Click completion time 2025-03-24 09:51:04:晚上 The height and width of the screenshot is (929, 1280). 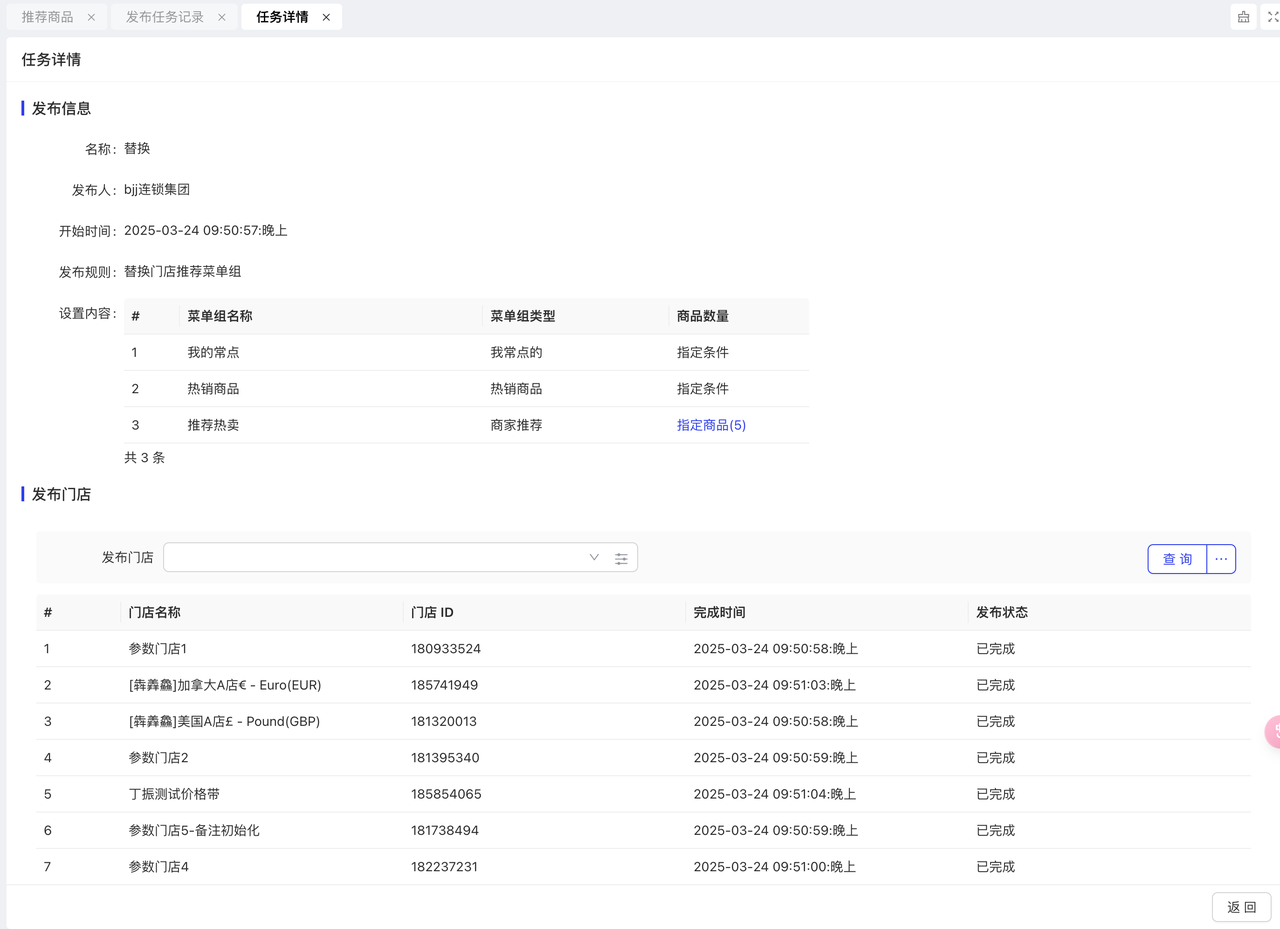click(775, 794)
